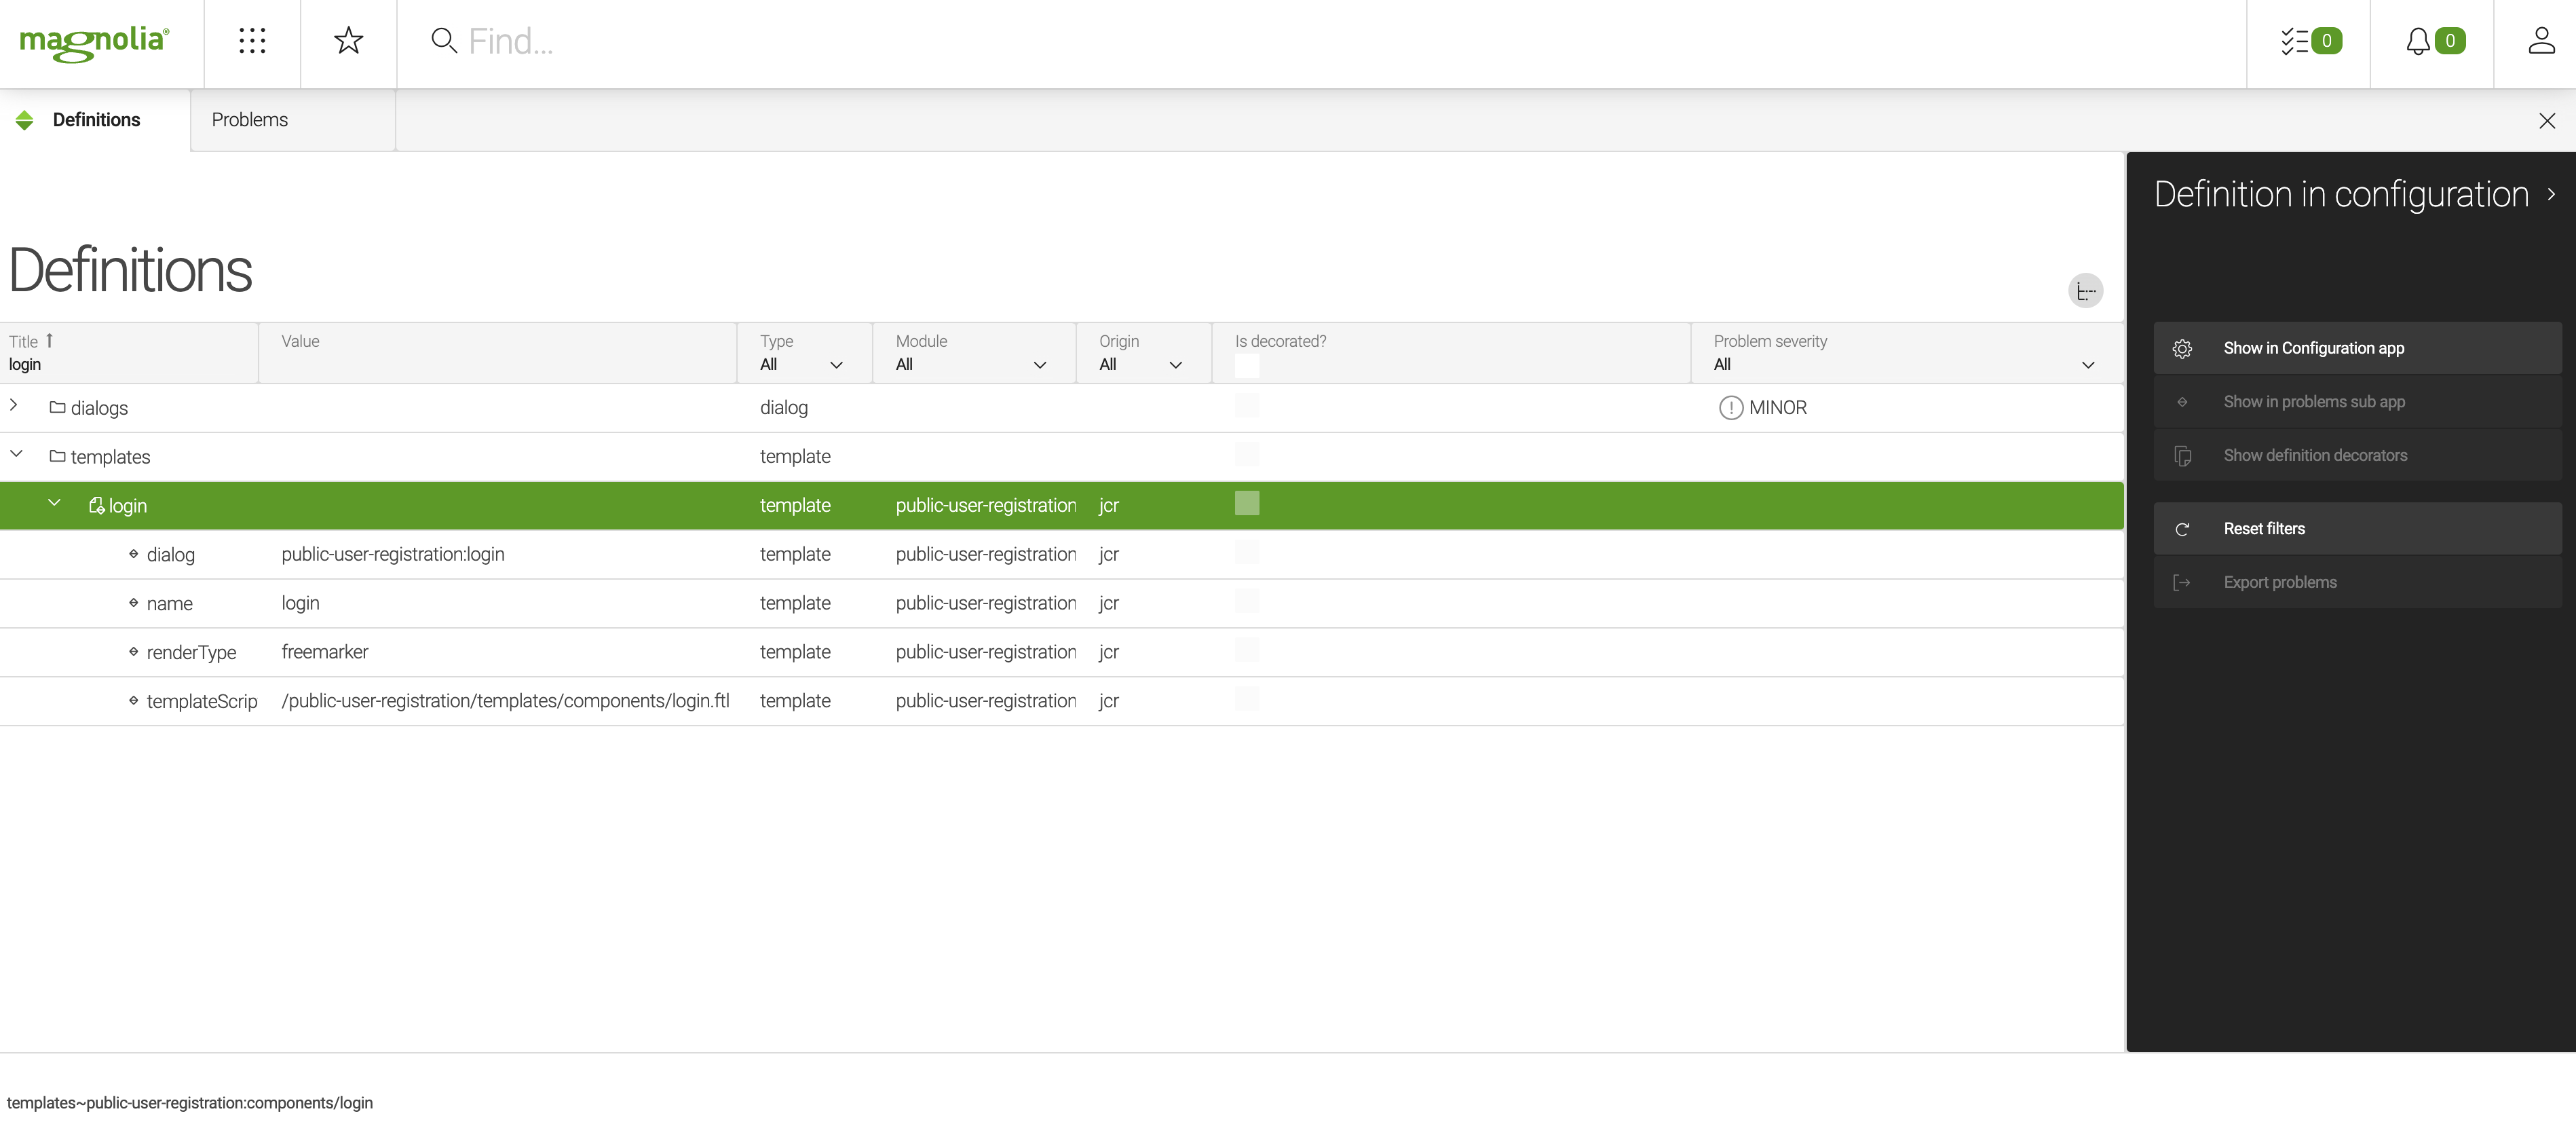Click the tree display options icon above the grid
Screen dimensions: 2576x1139
[x=2086, y=290]
